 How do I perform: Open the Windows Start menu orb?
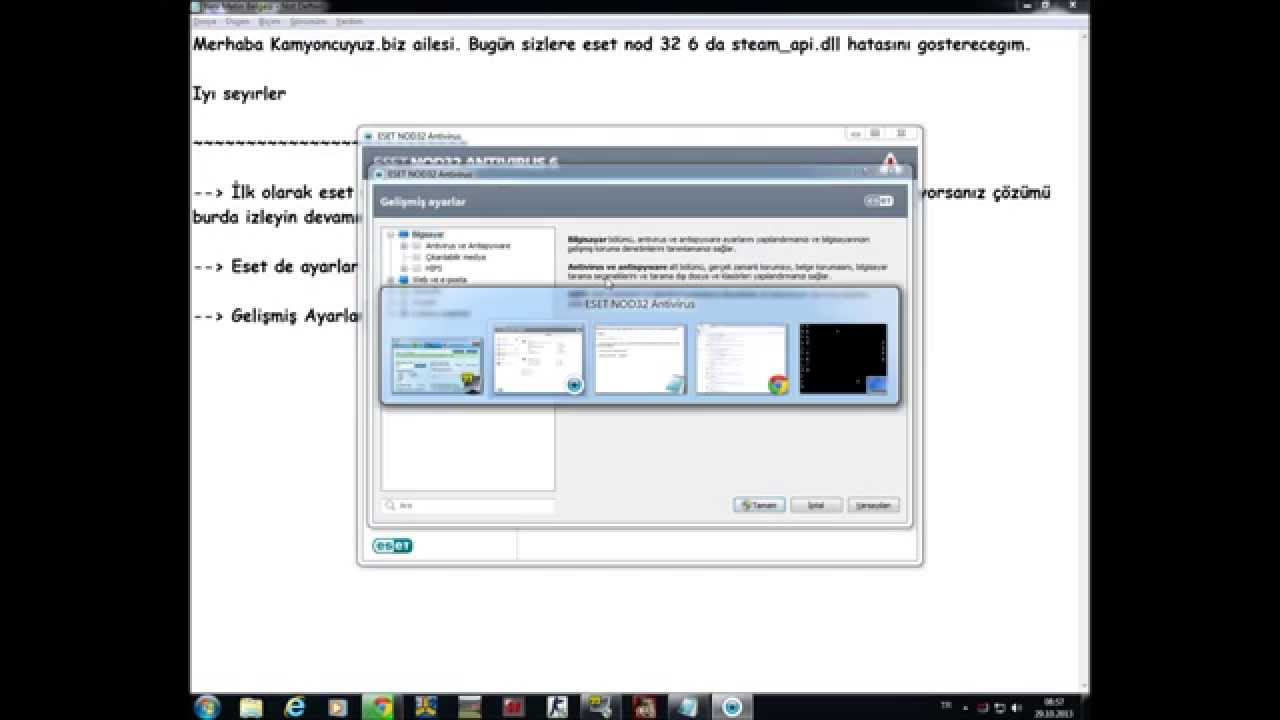(x=207, y=706)
